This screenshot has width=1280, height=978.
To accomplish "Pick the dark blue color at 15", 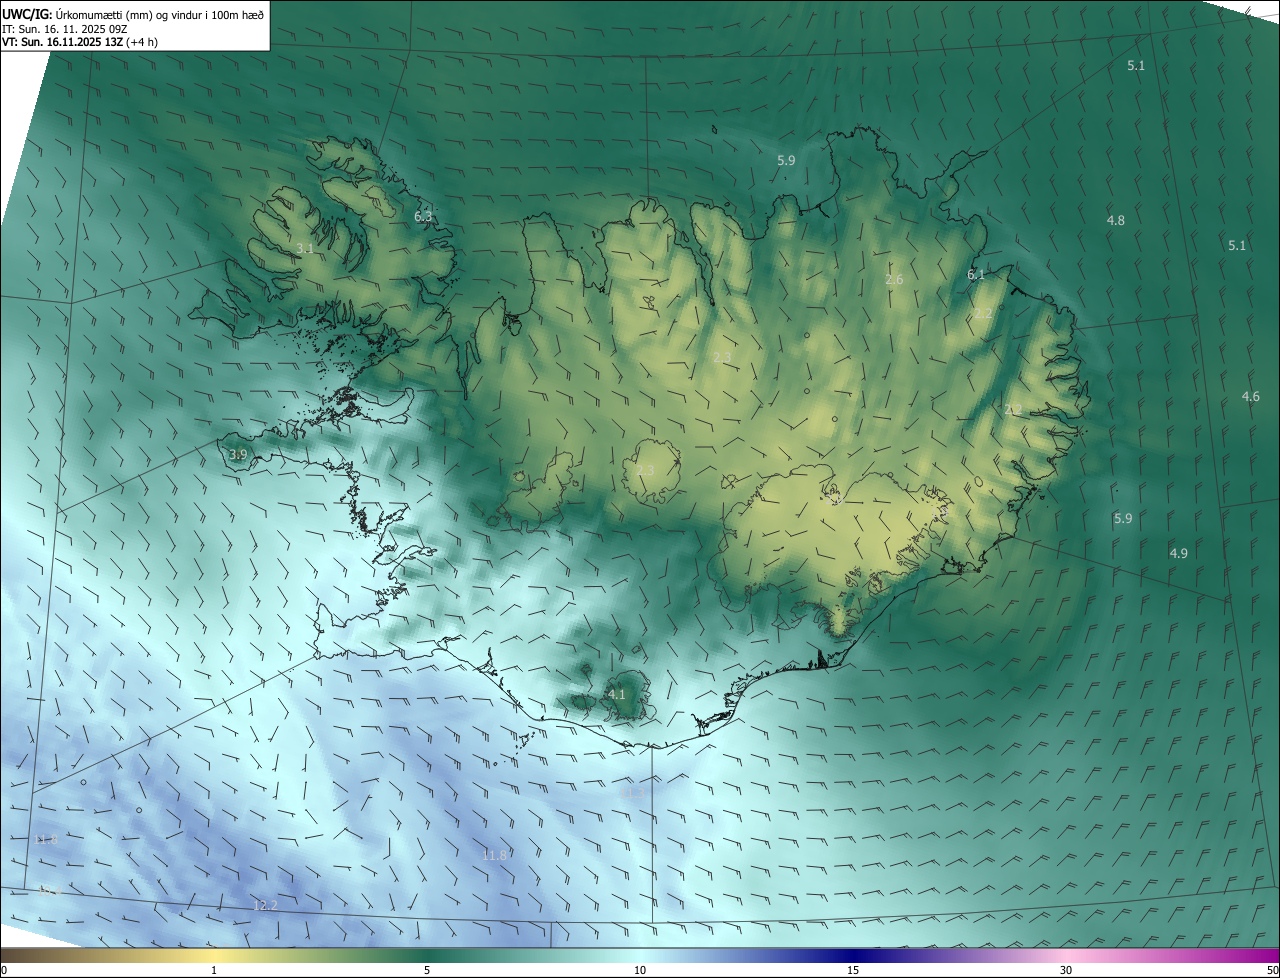I will pyautogui.click(x=853, y=956).
